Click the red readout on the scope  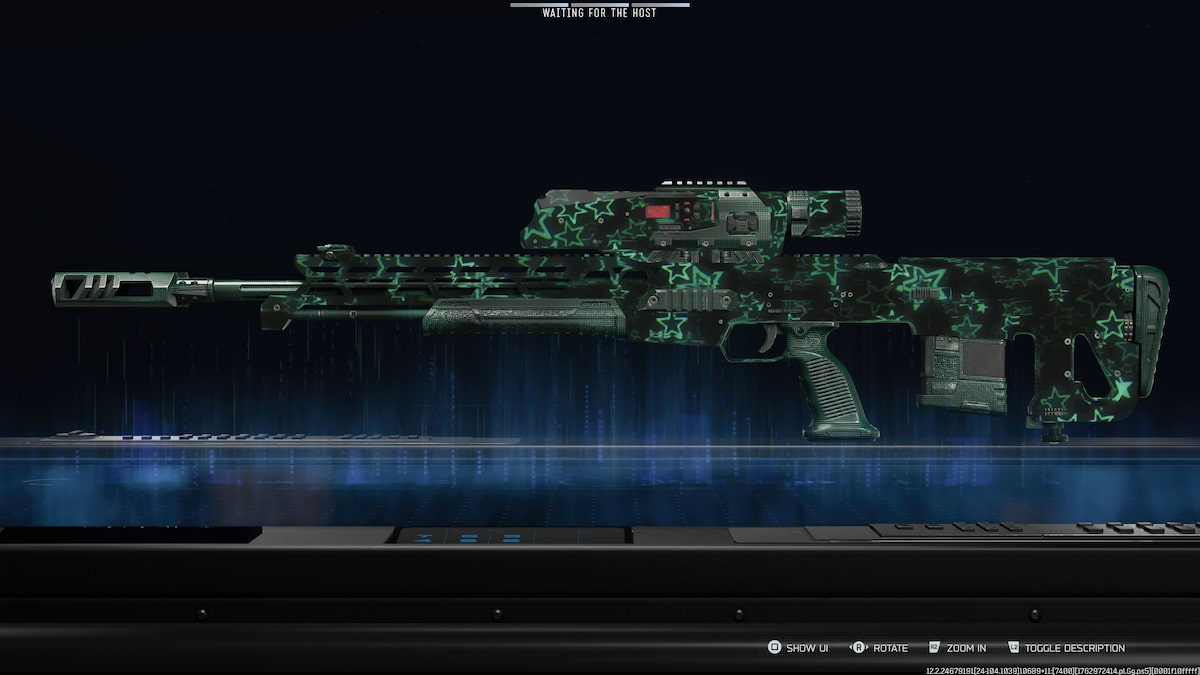(660, 210)
